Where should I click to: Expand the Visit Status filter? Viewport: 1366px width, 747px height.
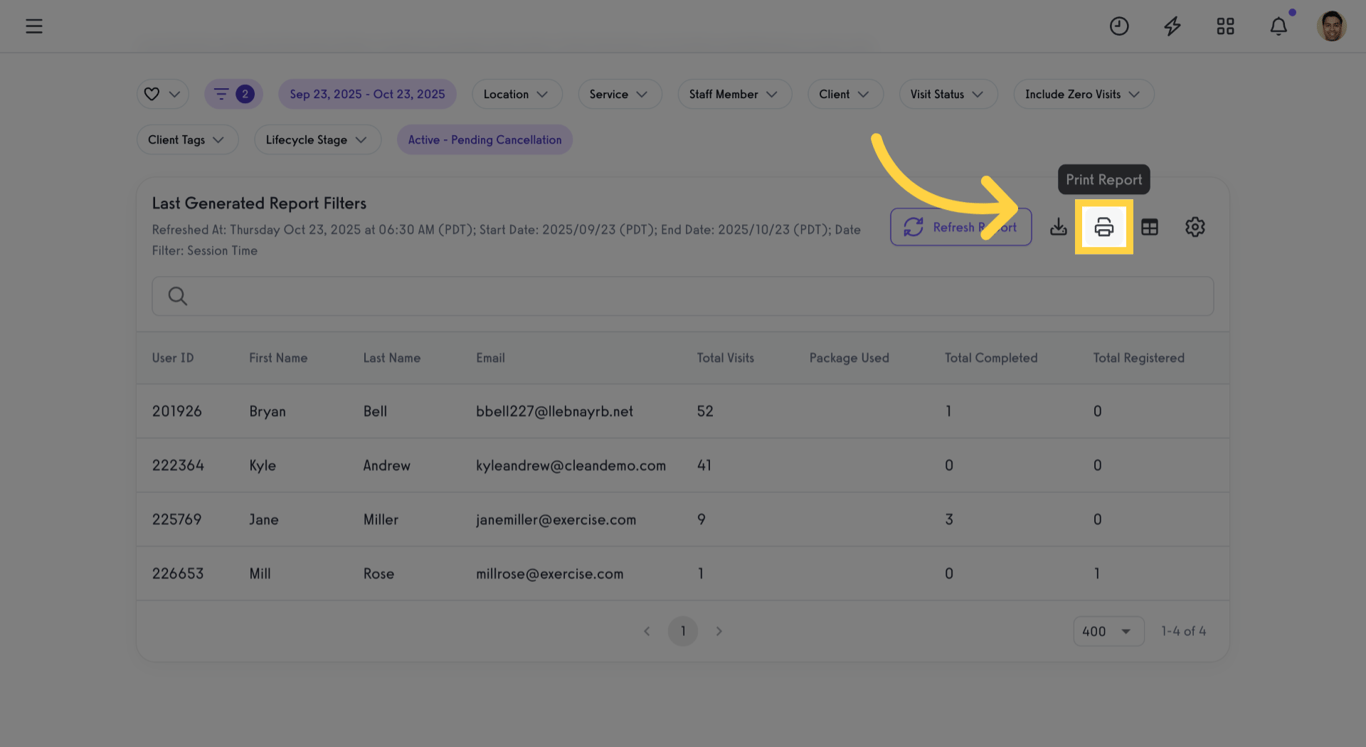point(948,93)
